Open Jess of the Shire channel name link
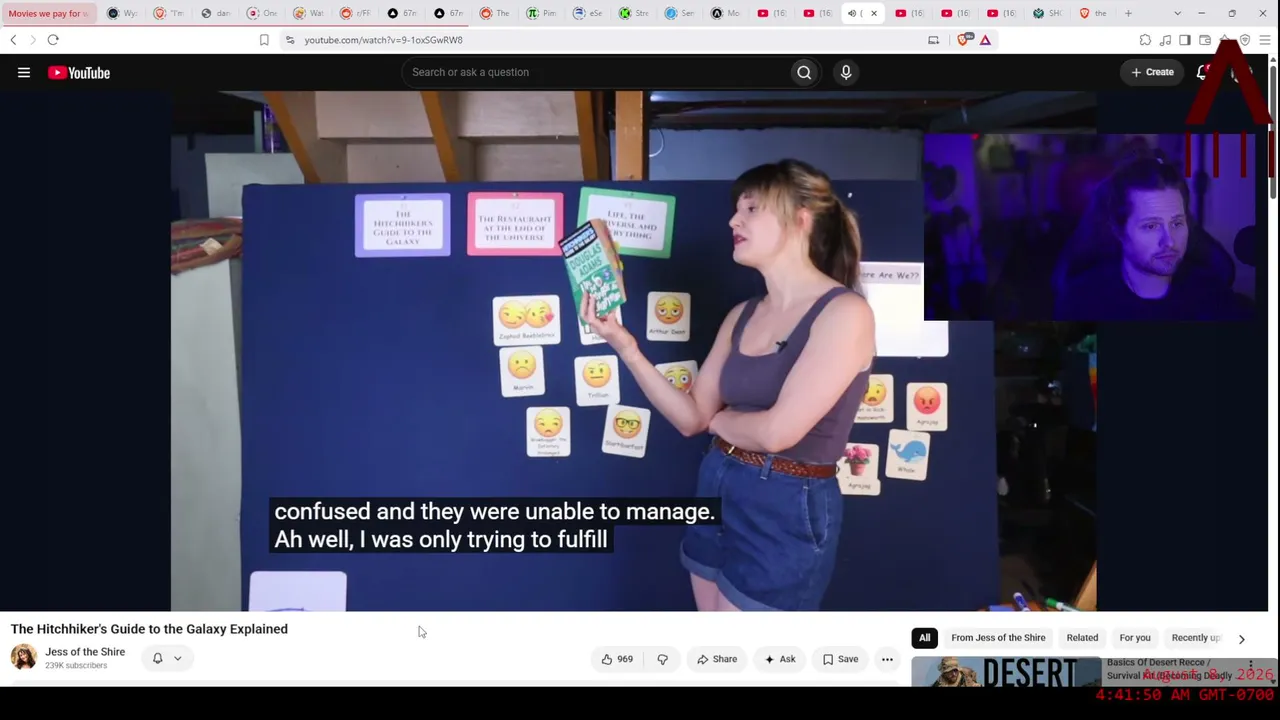Screen dimensions: 1280x720 point(85,652)
